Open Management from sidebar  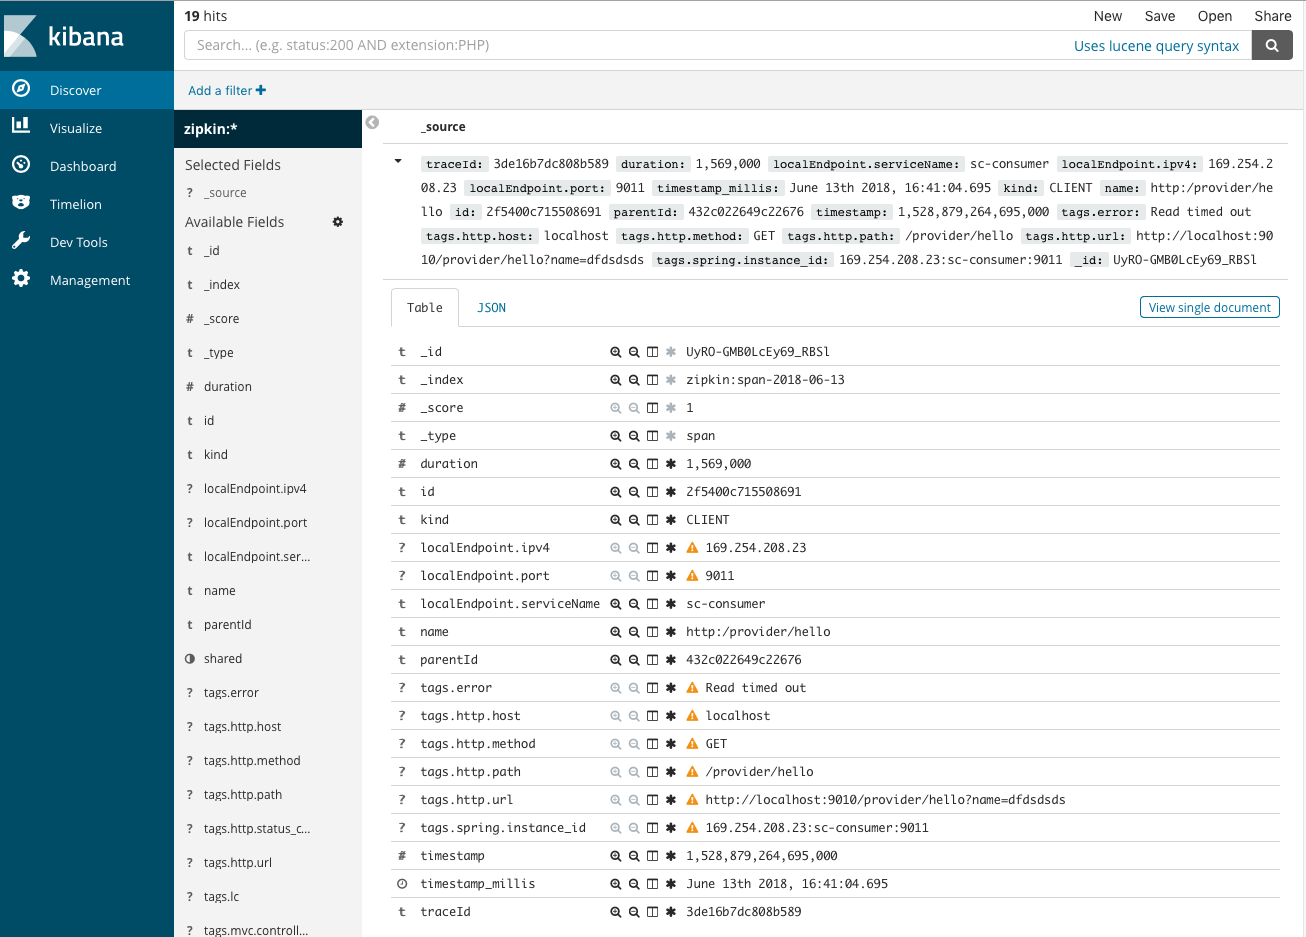pyautogui.click(x=87, y=280)
